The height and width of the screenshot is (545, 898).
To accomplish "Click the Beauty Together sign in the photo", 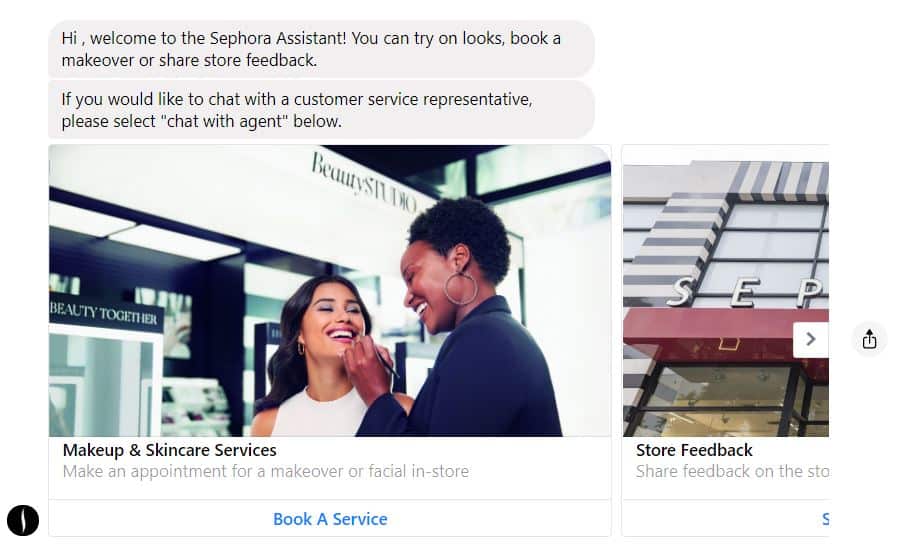I will pos(104,313).
